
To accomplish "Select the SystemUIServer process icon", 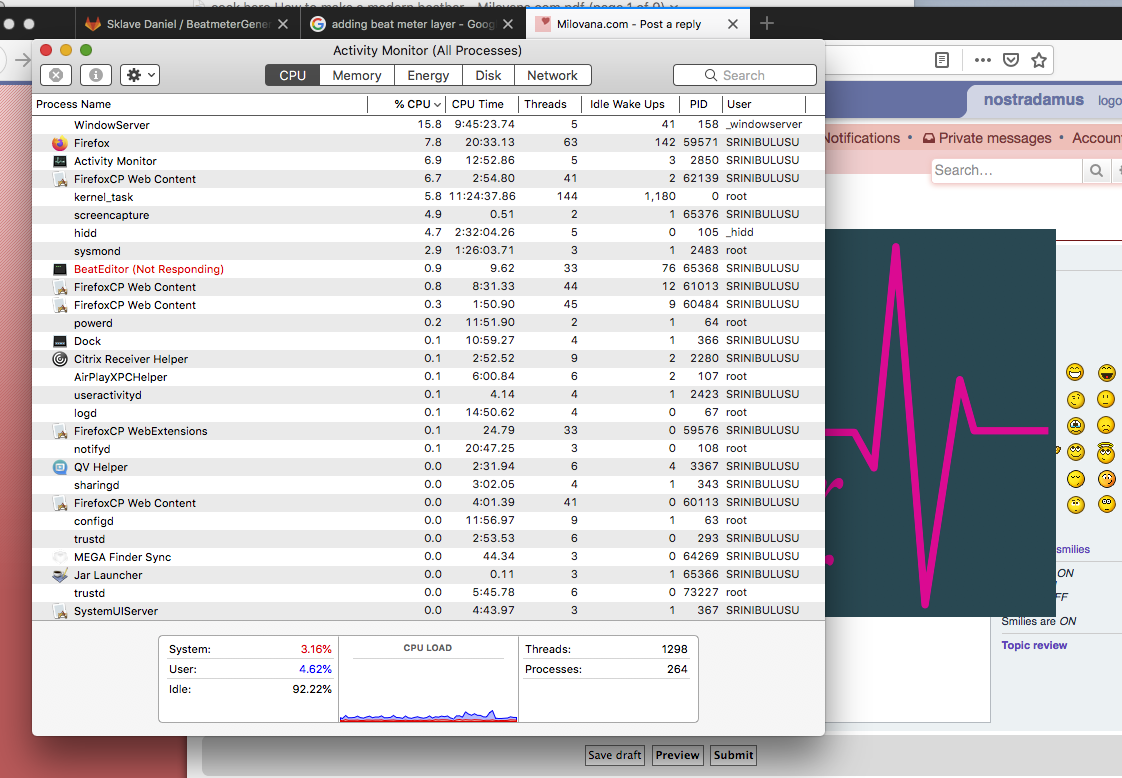I will pyautogui.click(x=60, y=611).
